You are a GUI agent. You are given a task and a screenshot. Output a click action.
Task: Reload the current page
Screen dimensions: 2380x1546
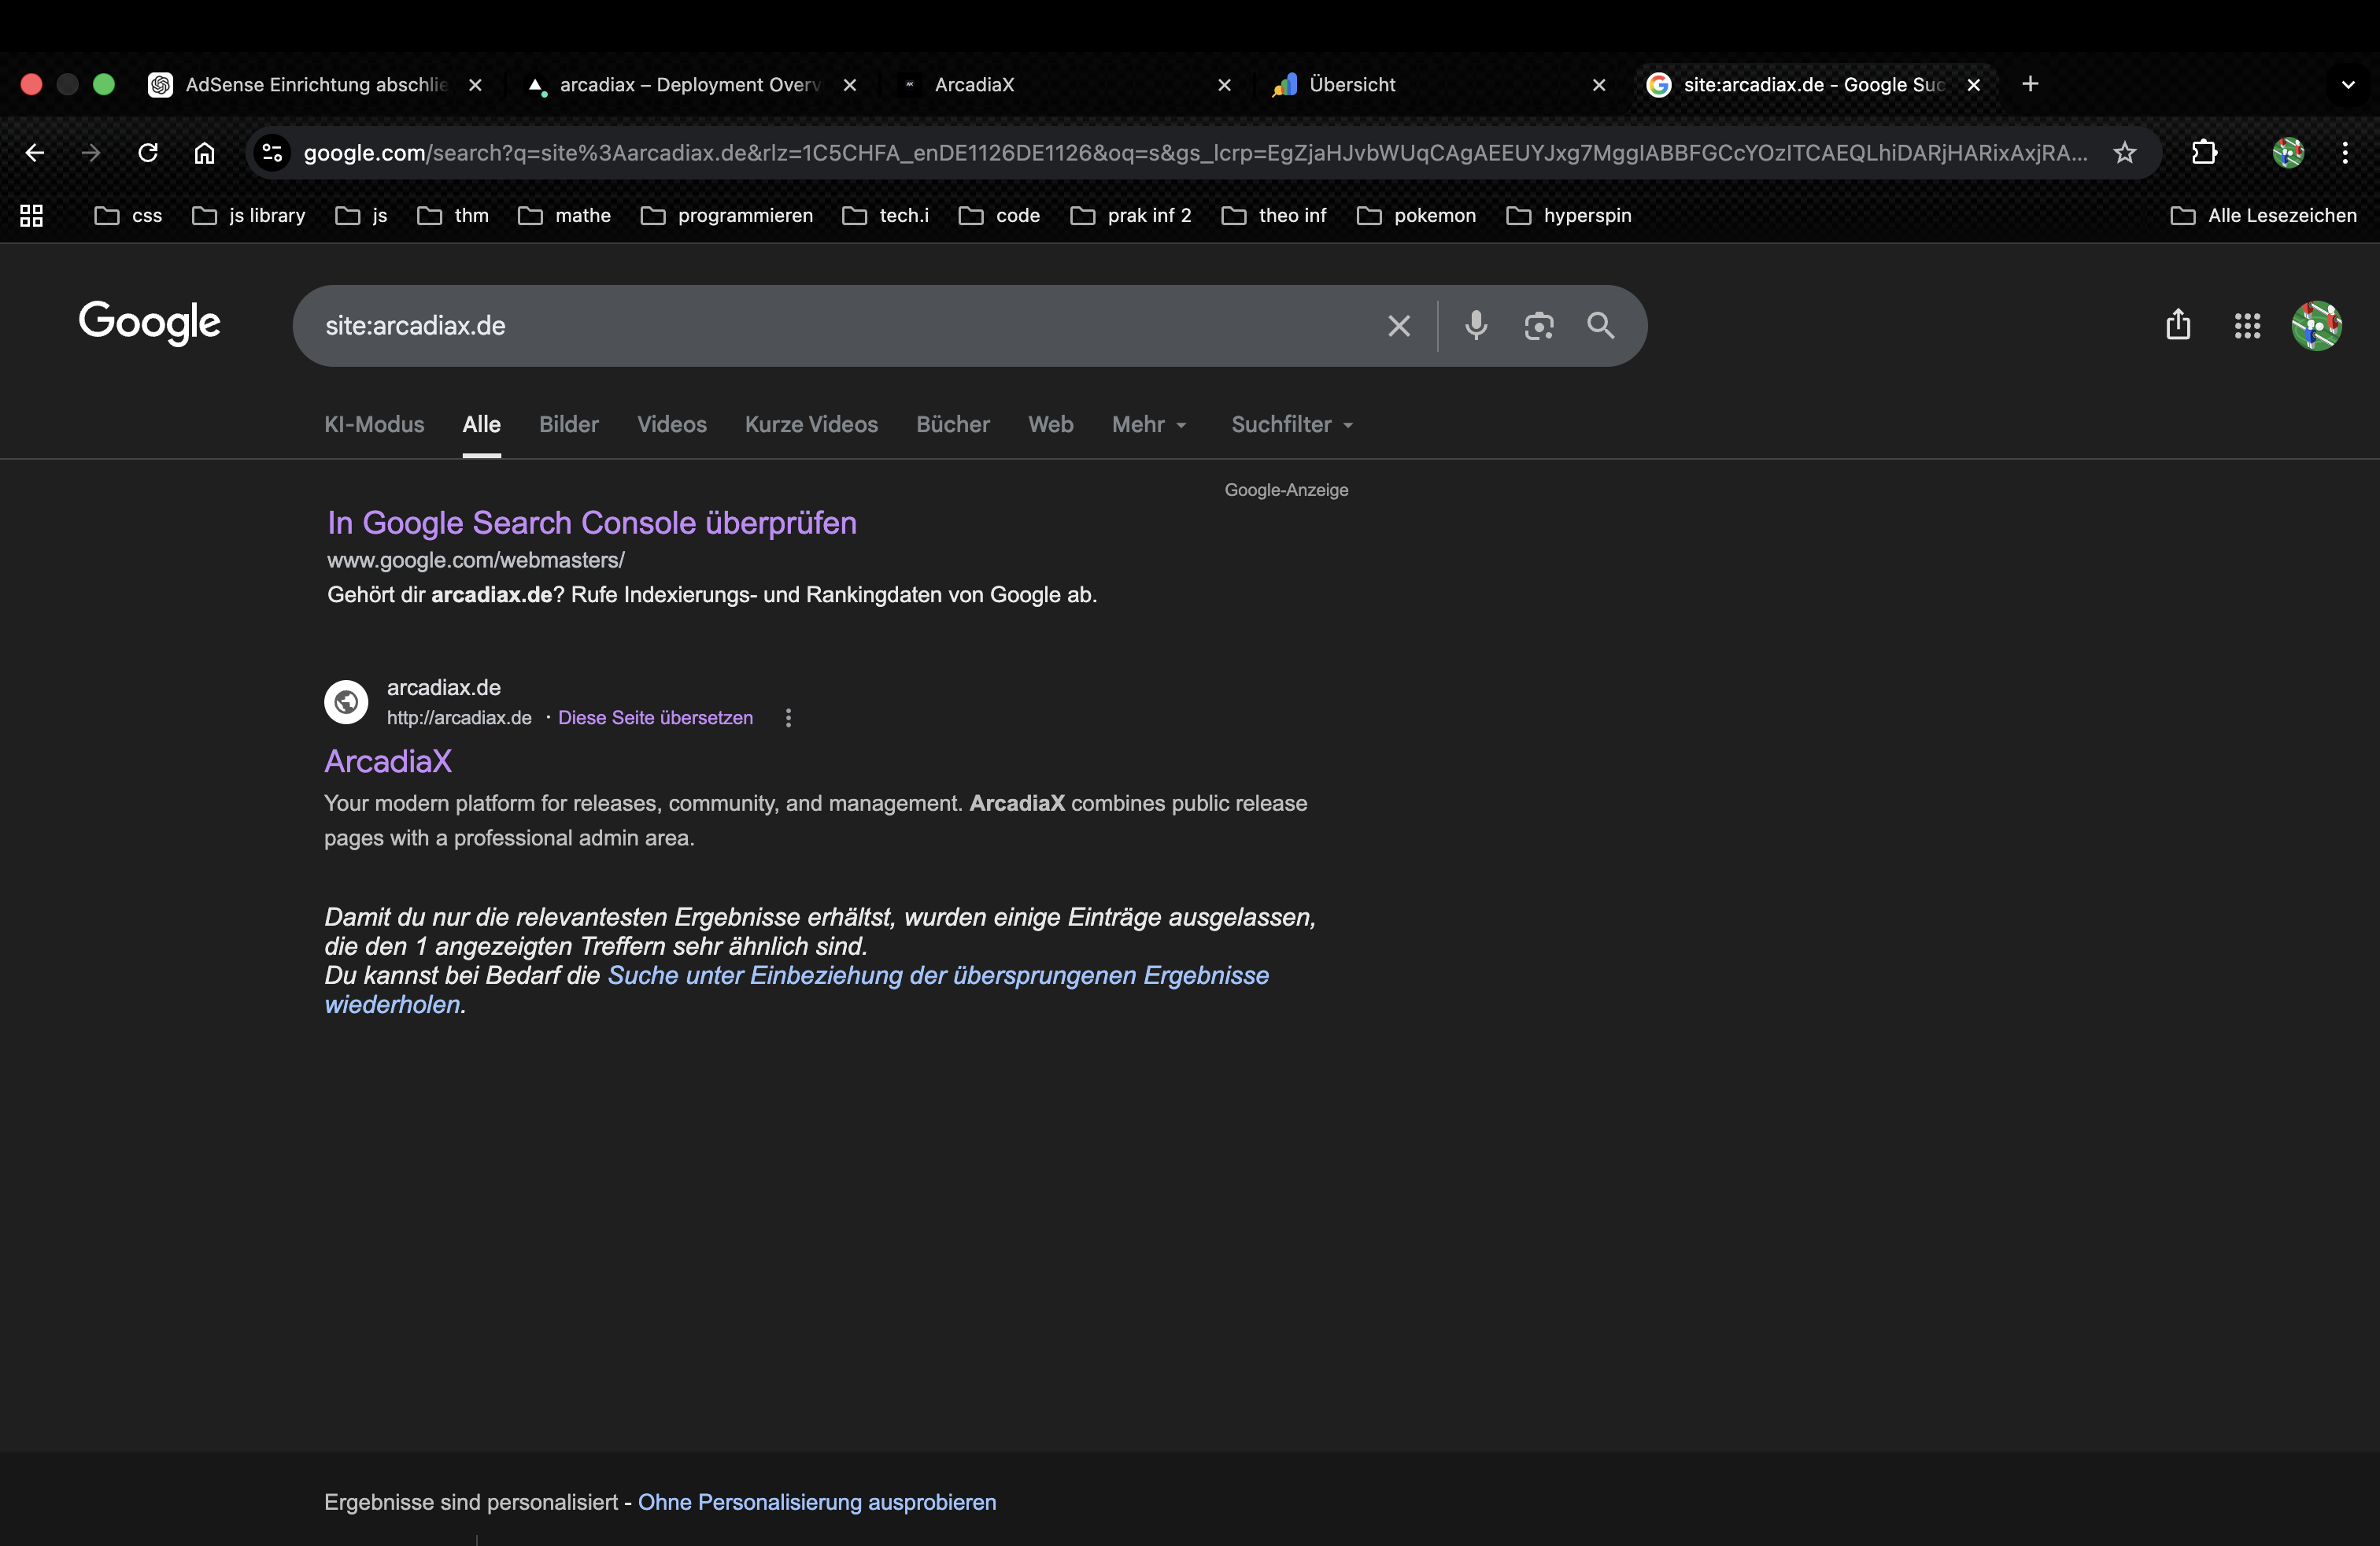tap(148, 152)
